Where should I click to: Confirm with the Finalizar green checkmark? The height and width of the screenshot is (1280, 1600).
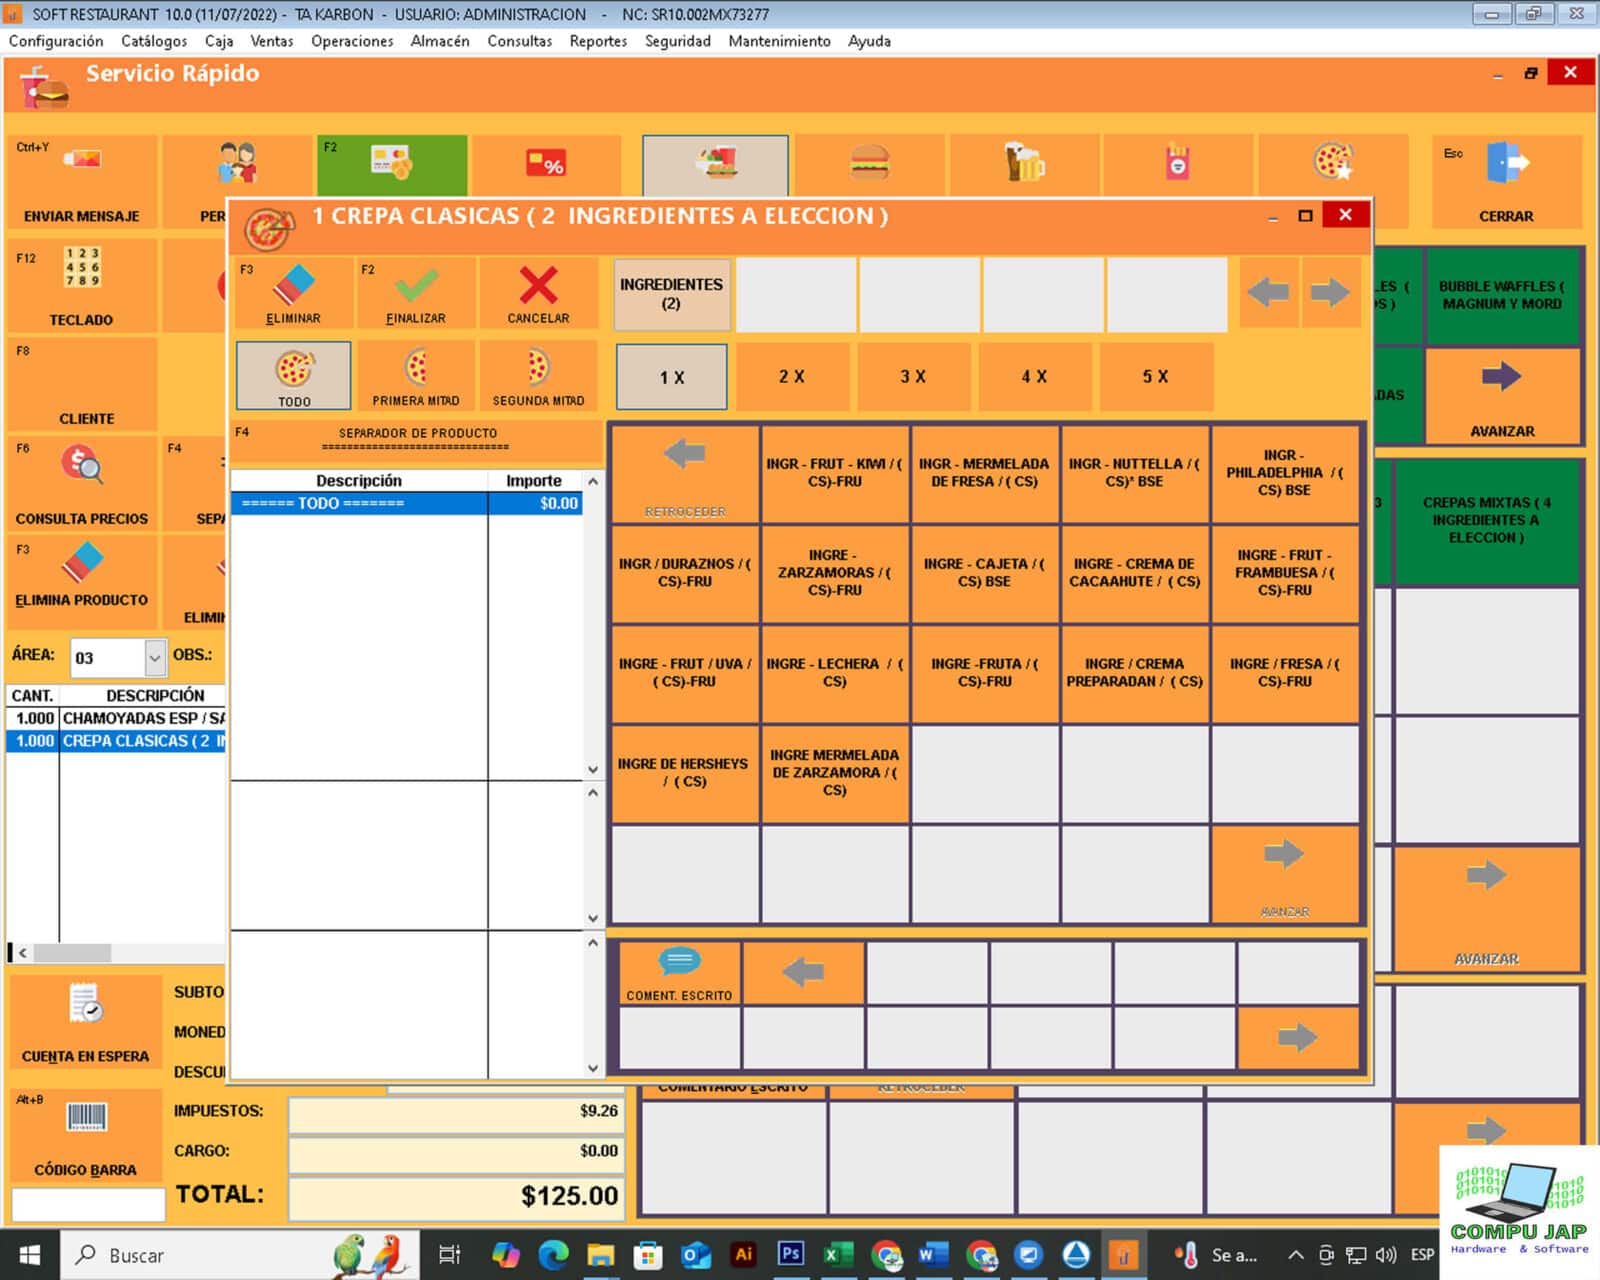click(x=416, y=293)
